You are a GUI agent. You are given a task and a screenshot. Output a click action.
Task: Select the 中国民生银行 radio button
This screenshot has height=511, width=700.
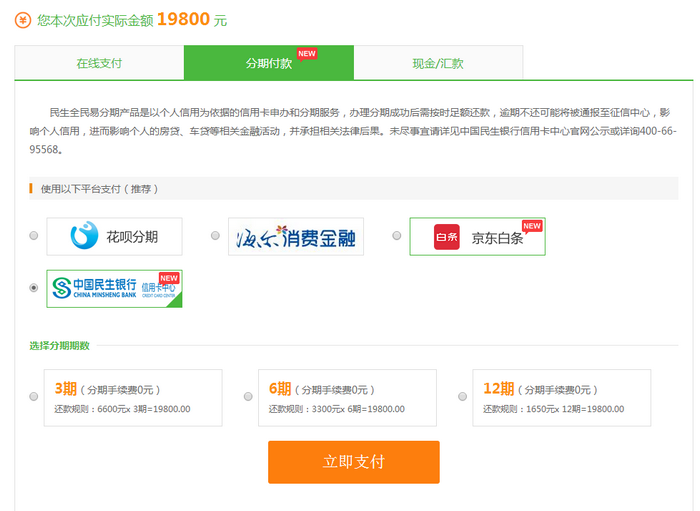click(x=34, y=288)
